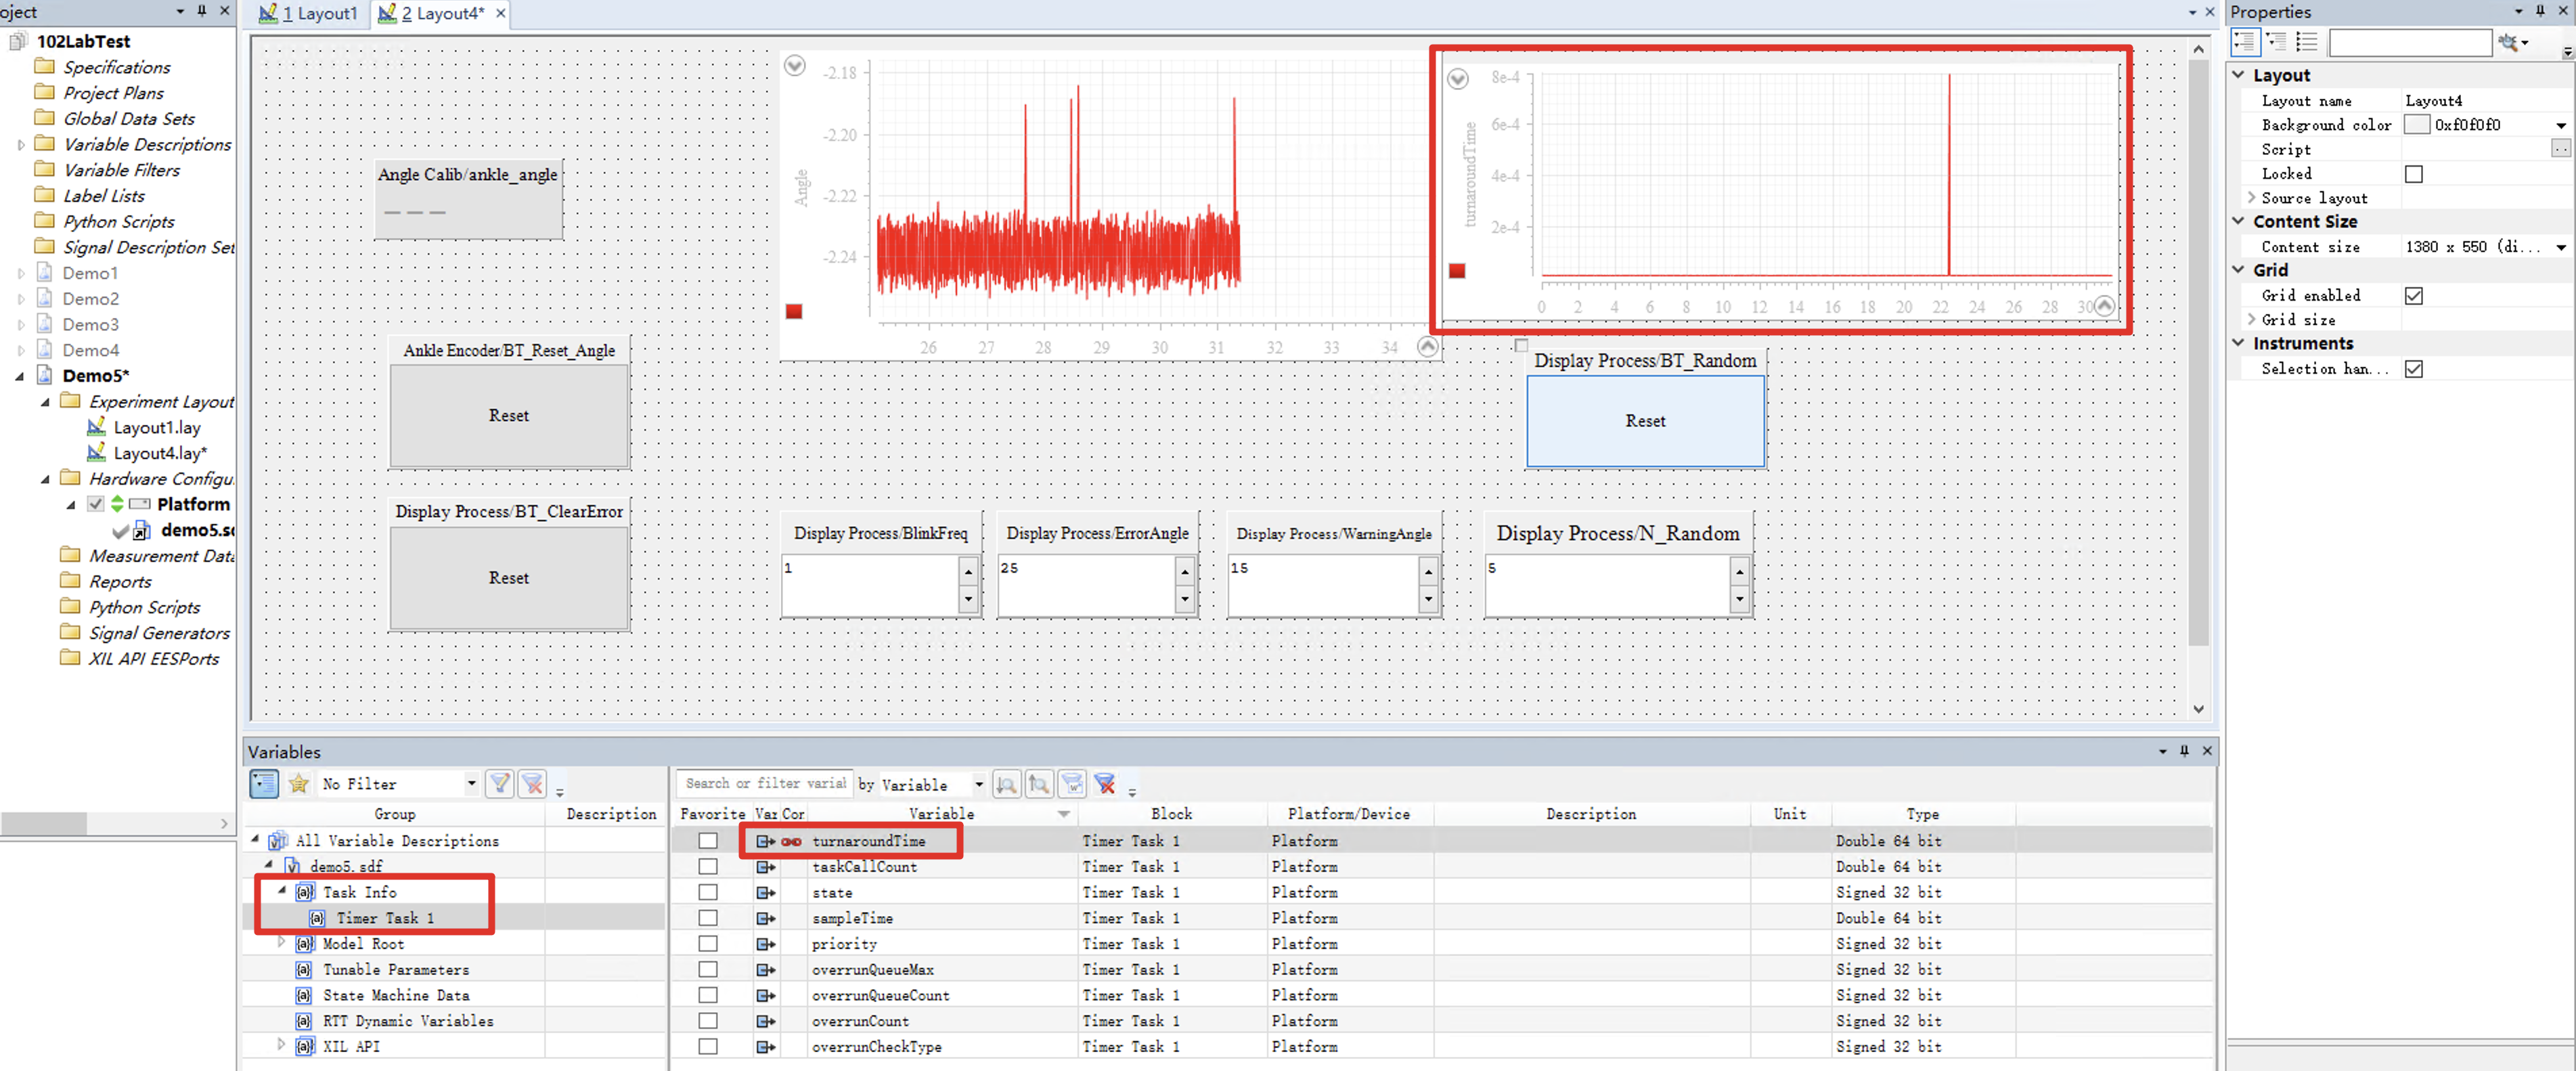Viewport: 2576px width, 1071px height.
Task: Click the delete filter icon beside No Filter
Action: (x=532, y=784)
